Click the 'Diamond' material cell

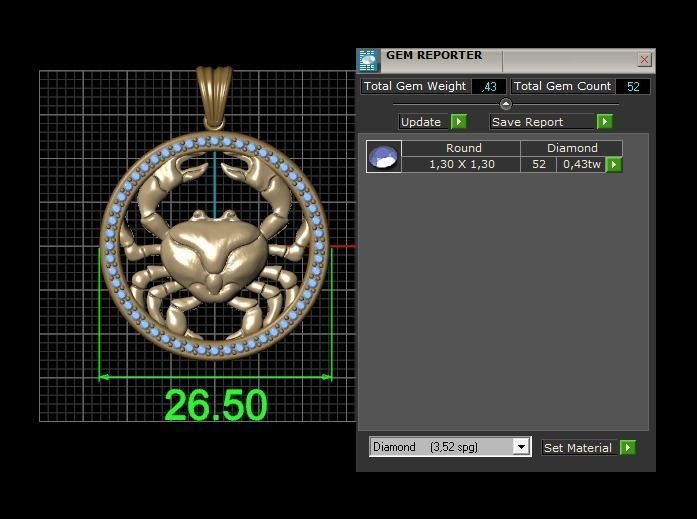pyautogui.click(x=572, y=148)
